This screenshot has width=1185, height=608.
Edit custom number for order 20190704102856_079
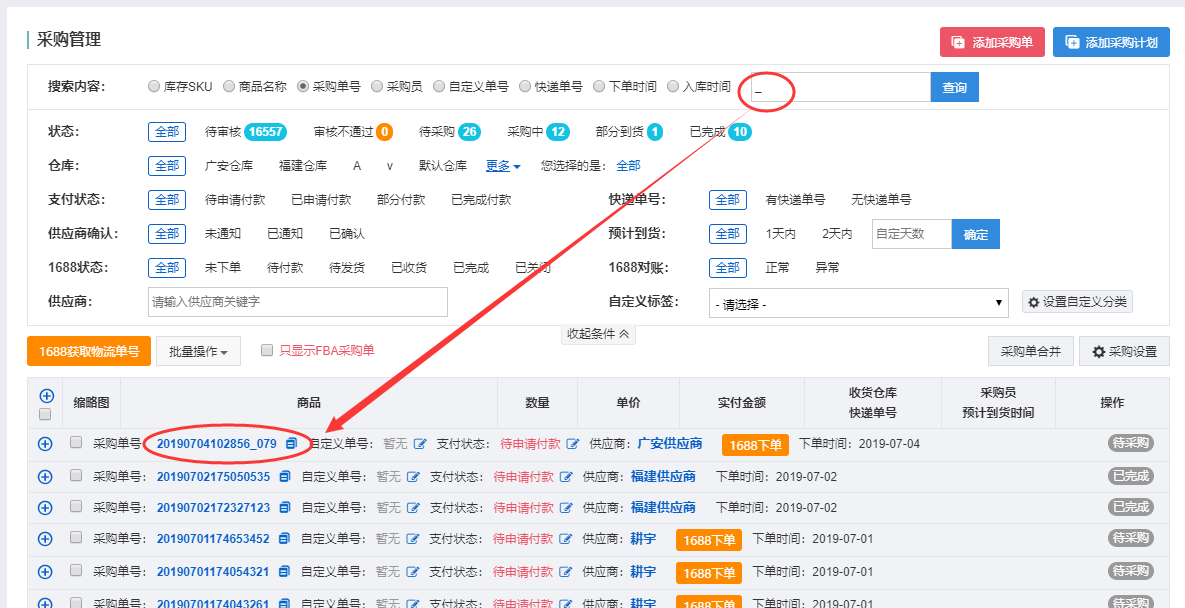point(420,444)
